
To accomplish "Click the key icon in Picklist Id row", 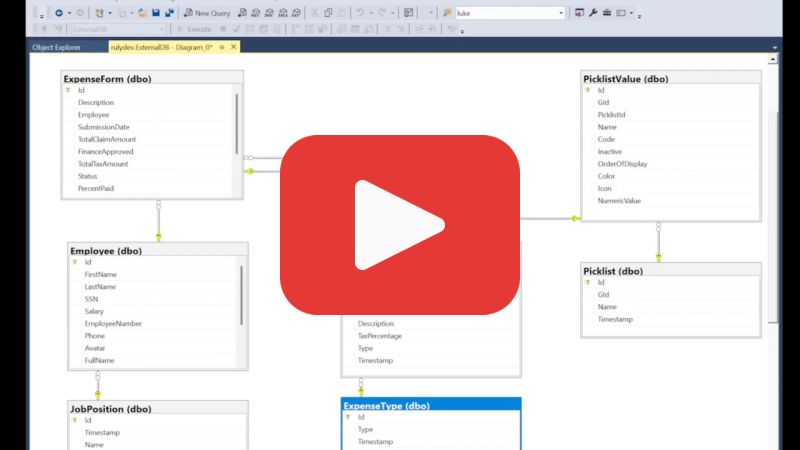I will tap(588, 283).
